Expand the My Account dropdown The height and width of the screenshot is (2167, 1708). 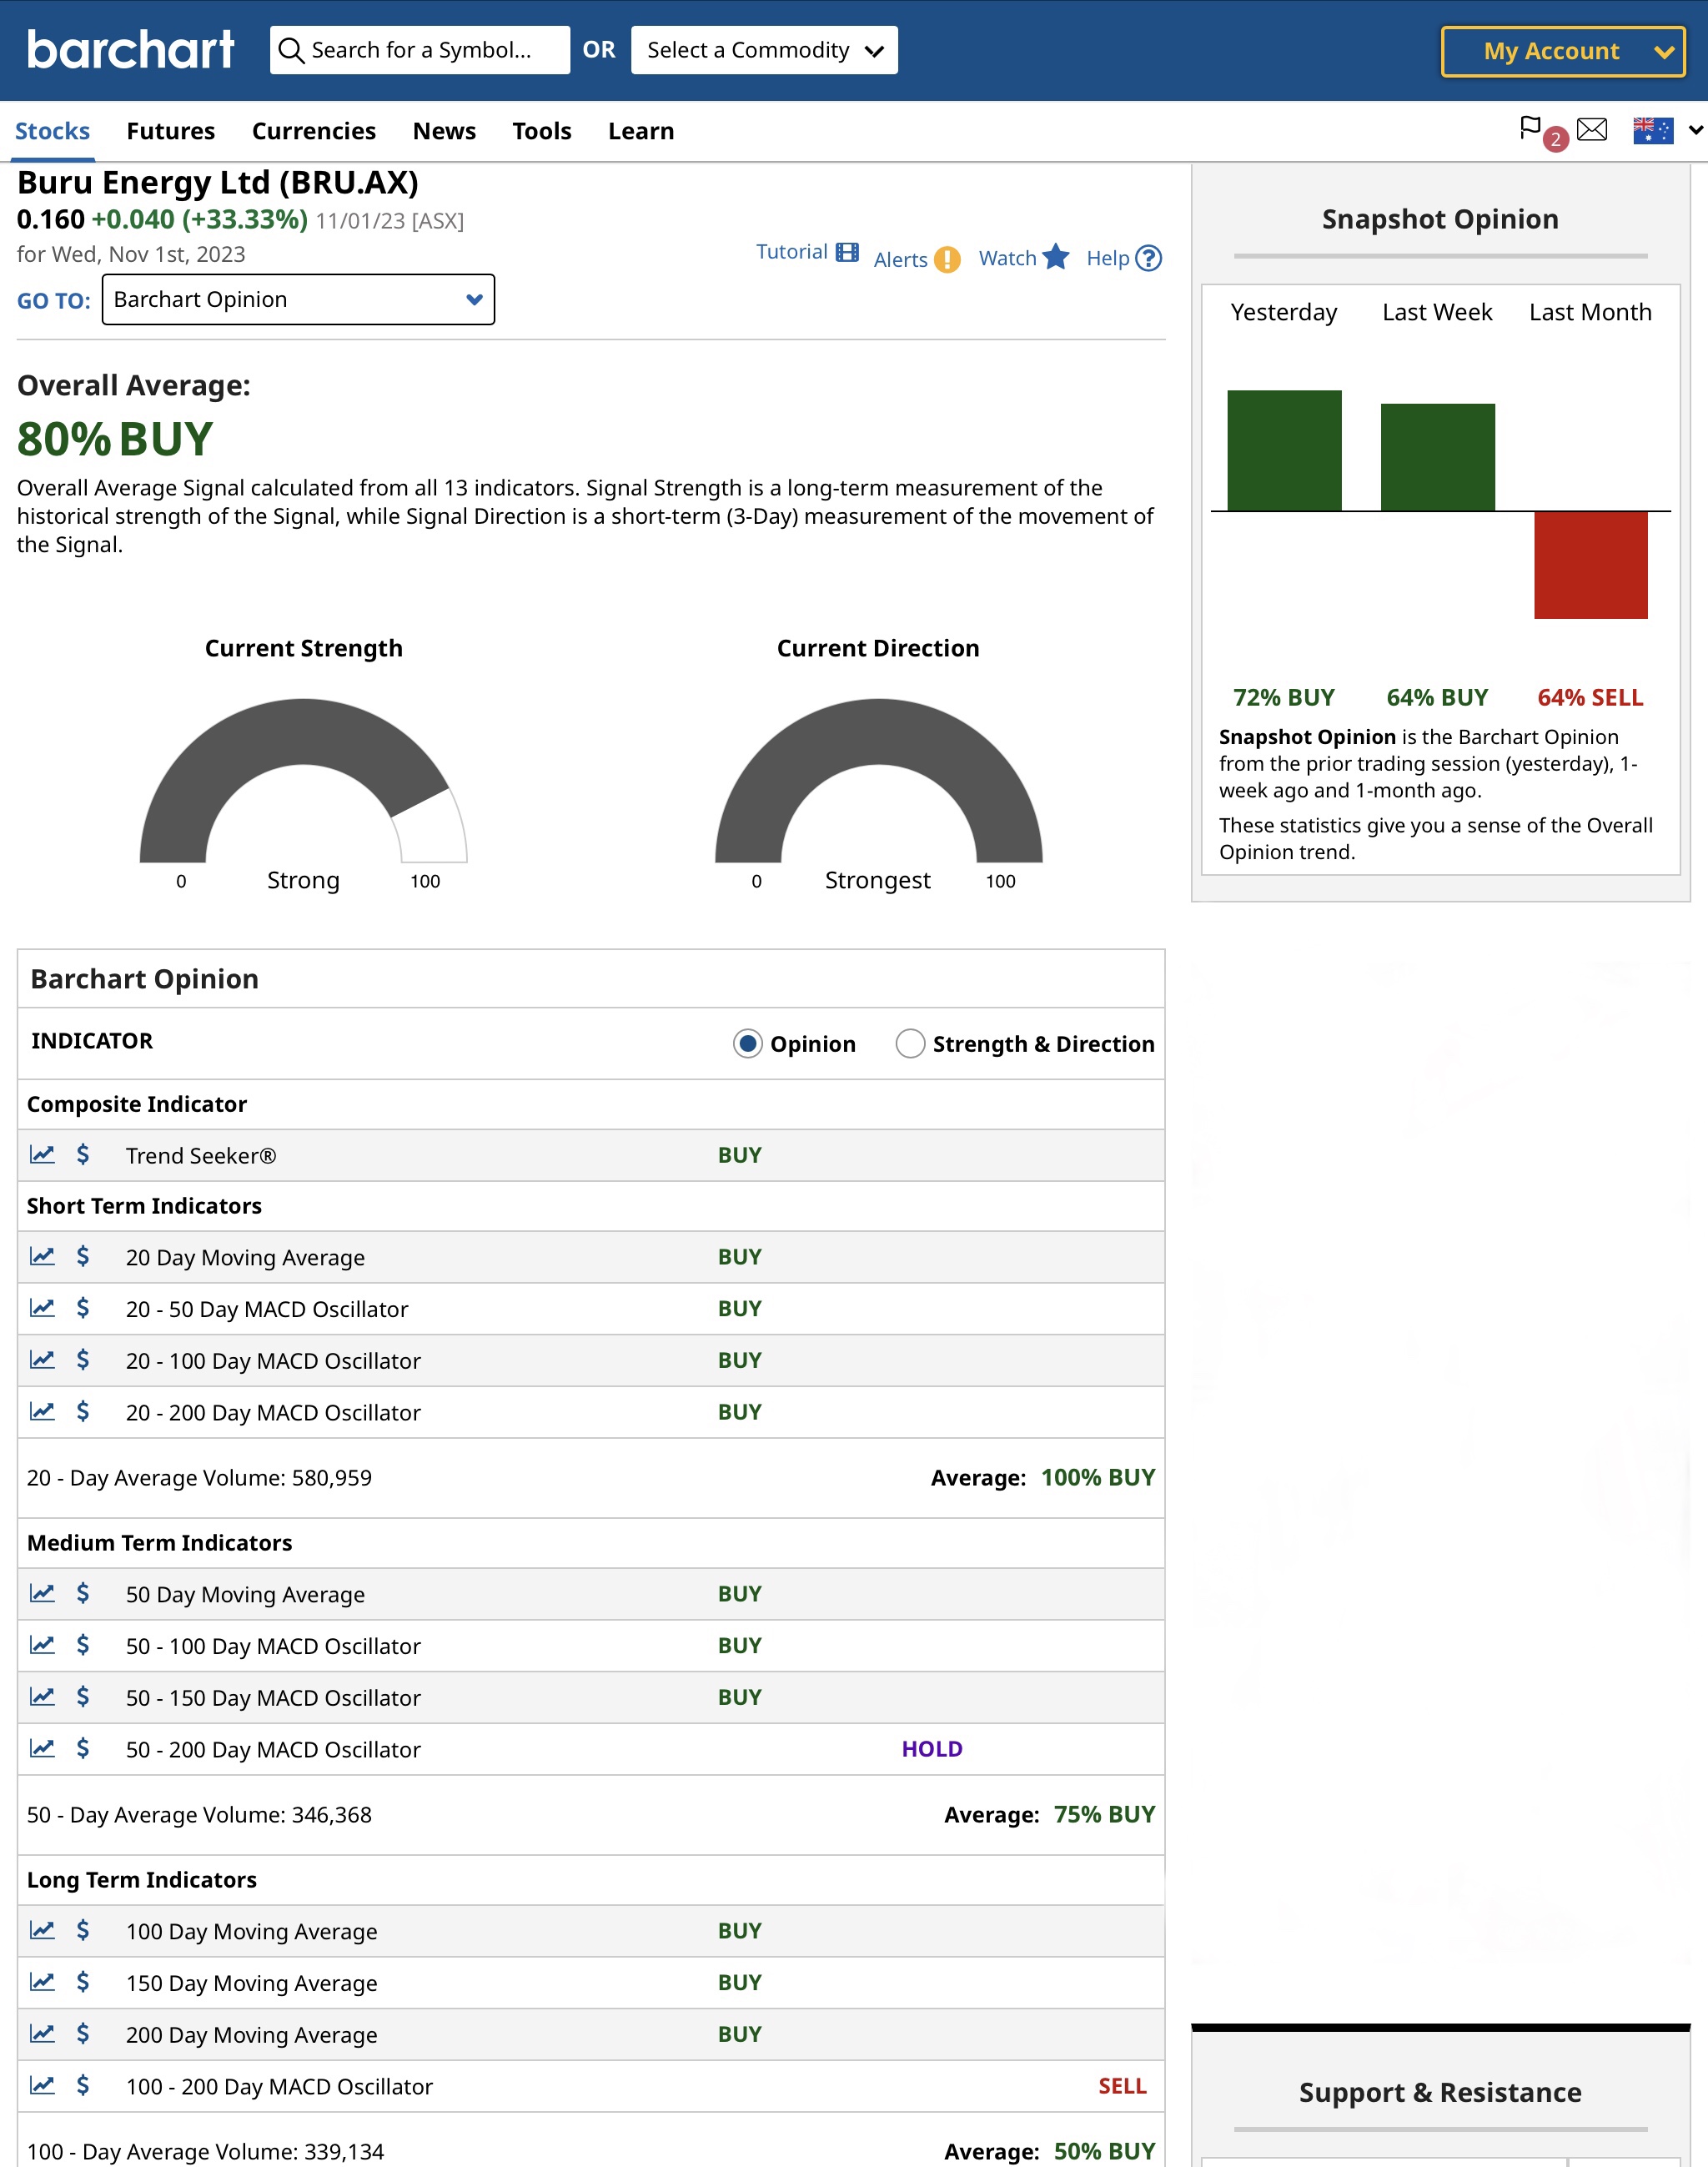(1563, 51)
